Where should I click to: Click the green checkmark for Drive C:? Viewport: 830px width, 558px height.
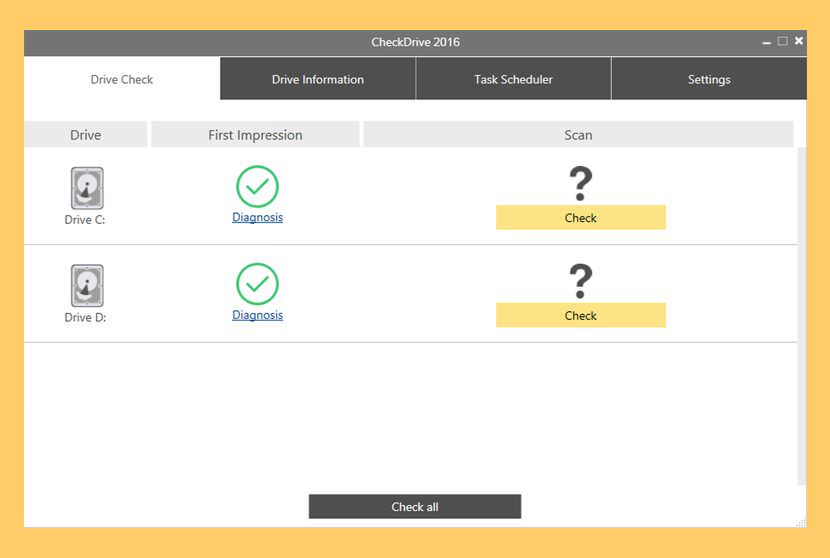pyautogui.click(x=257, y=186)
